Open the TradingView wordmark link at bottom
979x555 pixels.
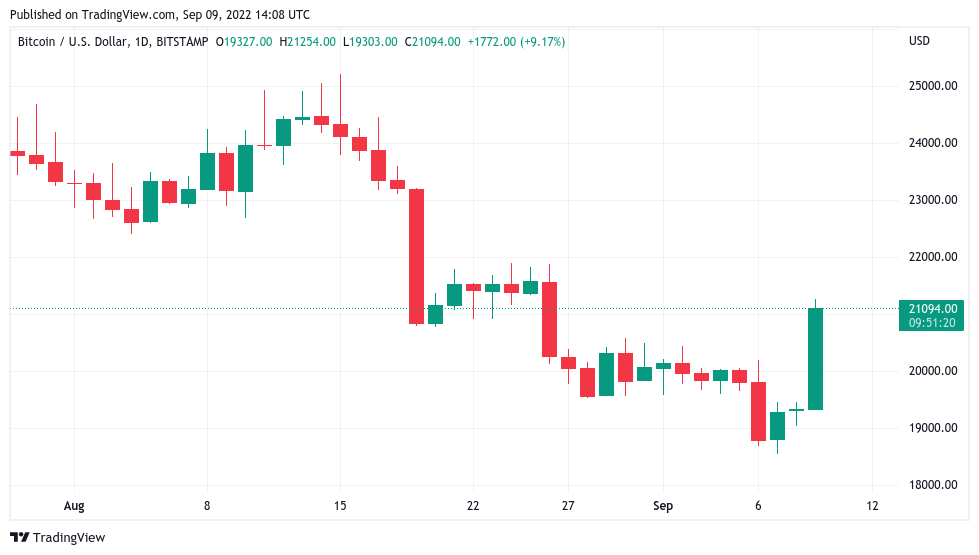point(68,537)
